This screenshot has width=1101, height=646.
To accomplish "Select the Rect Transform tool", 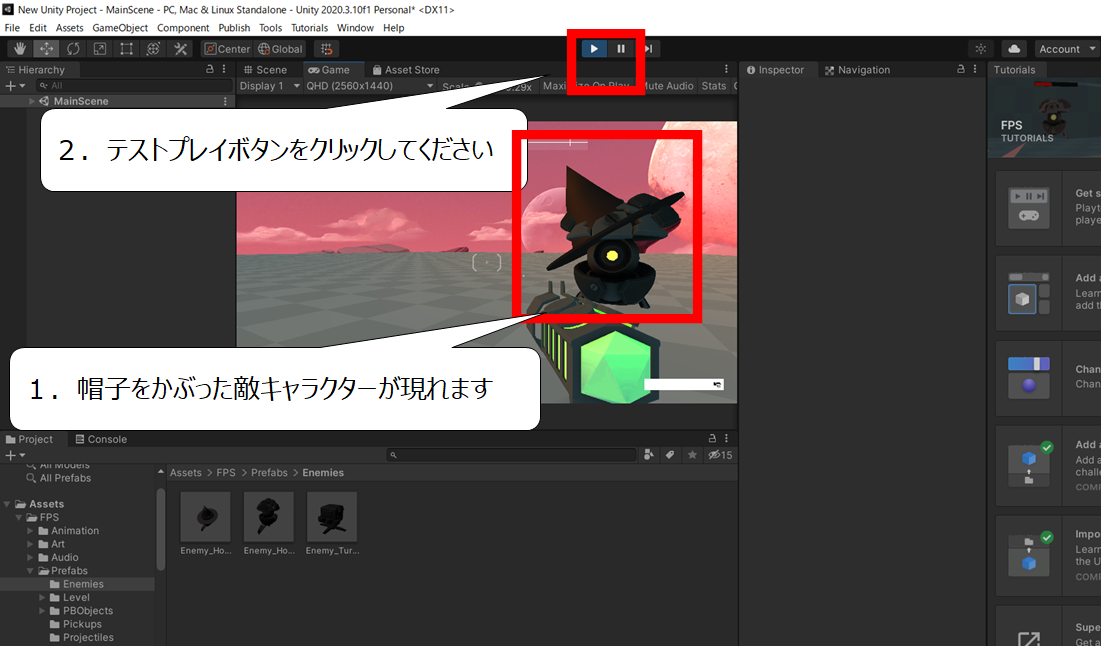I will coord(126,48).
